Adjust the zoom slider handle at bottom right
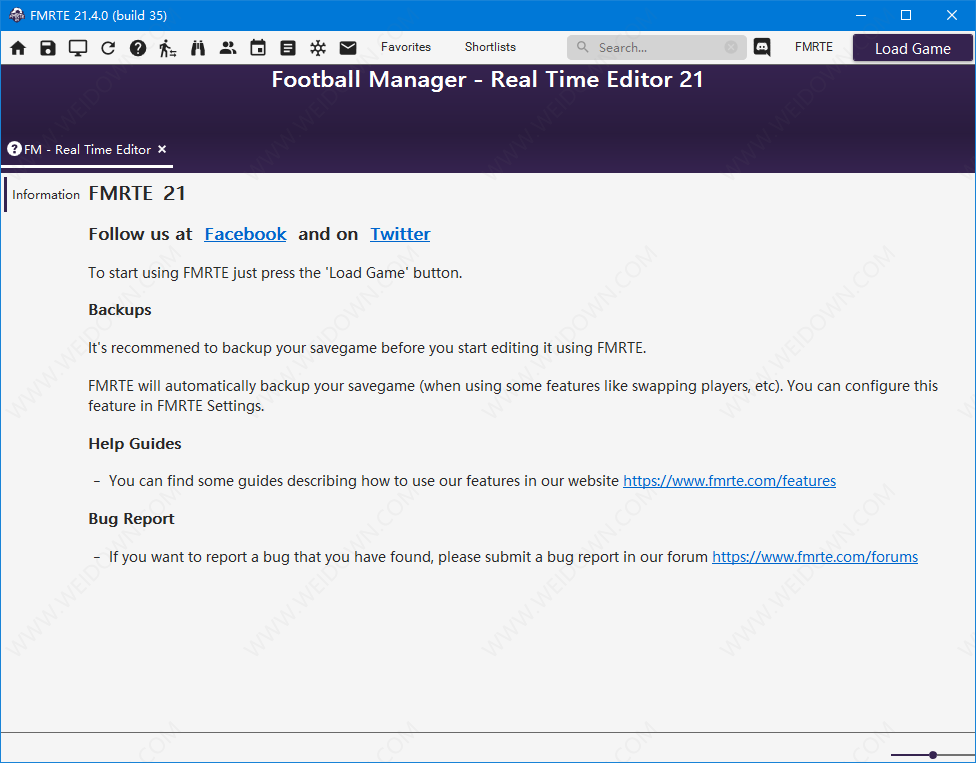Viewport: 976px width, 763px height. (x=932, y=755)
